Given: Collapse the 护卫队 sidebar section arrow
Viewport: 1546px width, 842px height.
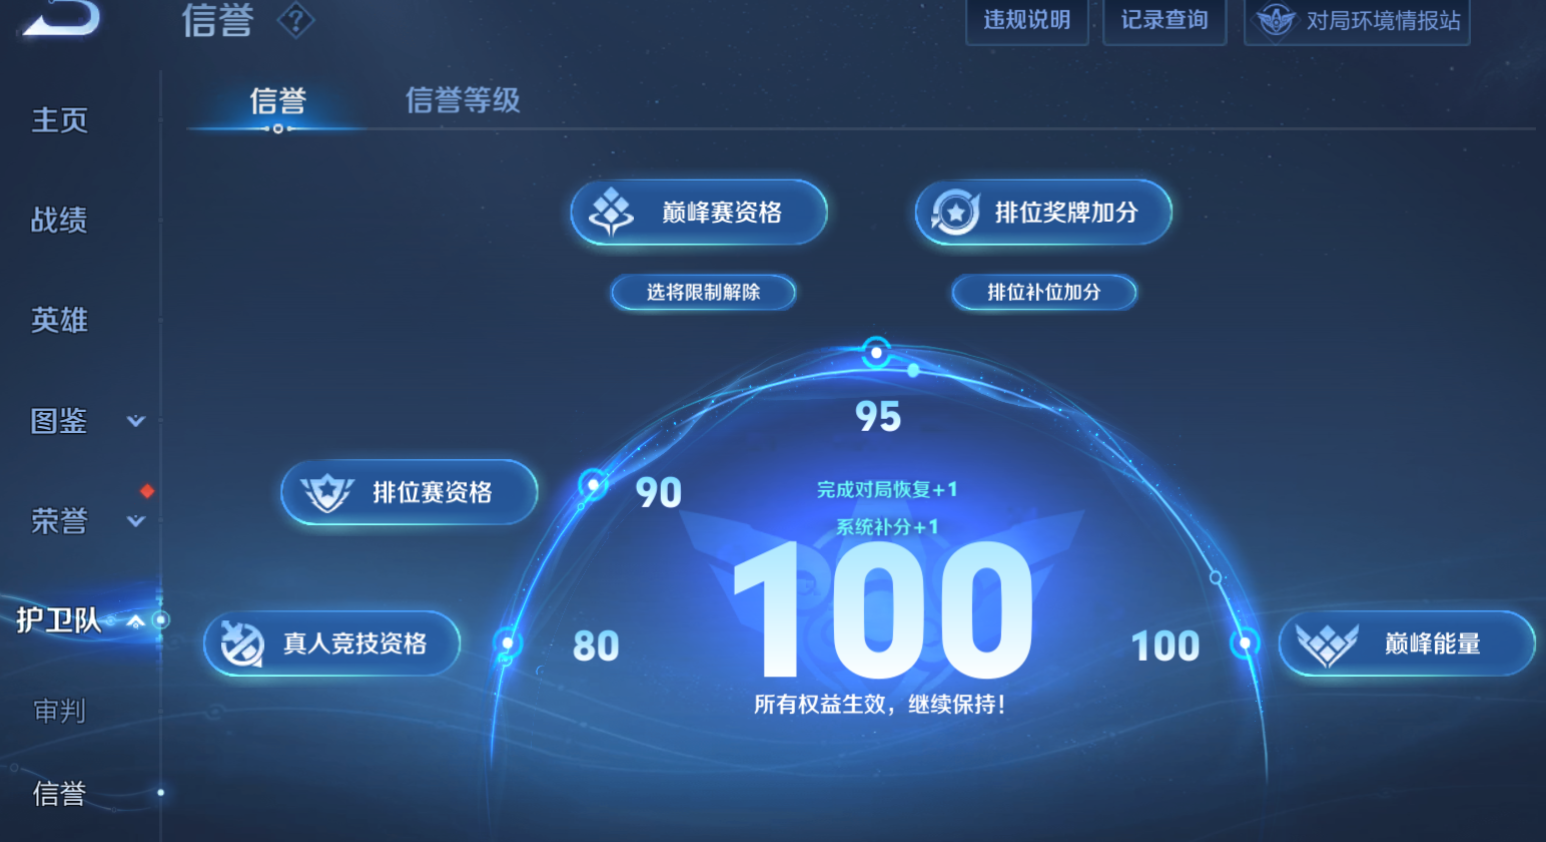Looking at the screenshot, I should tap(136, 621).
